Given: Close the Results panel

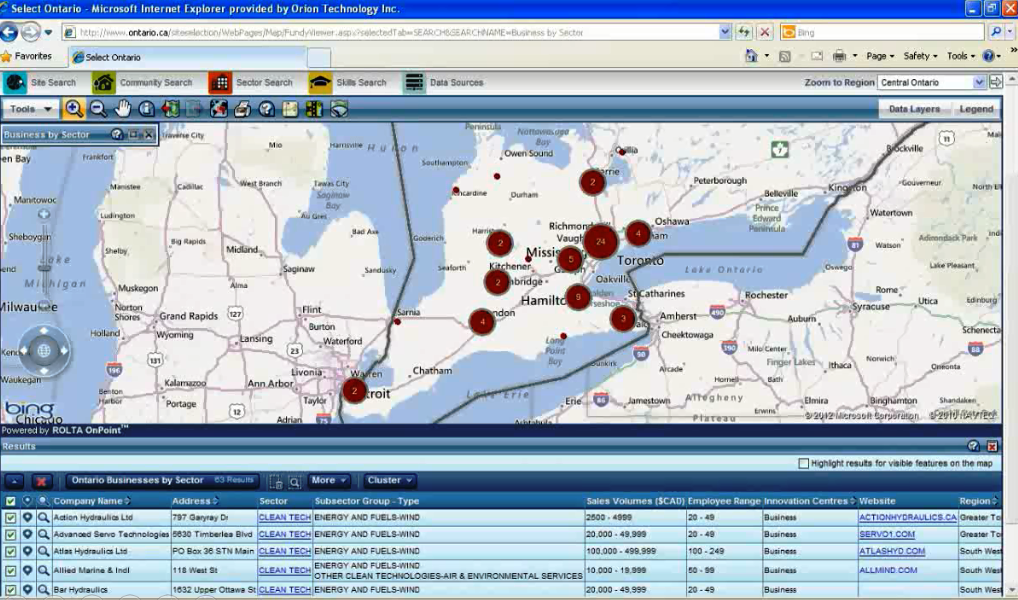Looking at the screenshot, I should tap(992, 446).
